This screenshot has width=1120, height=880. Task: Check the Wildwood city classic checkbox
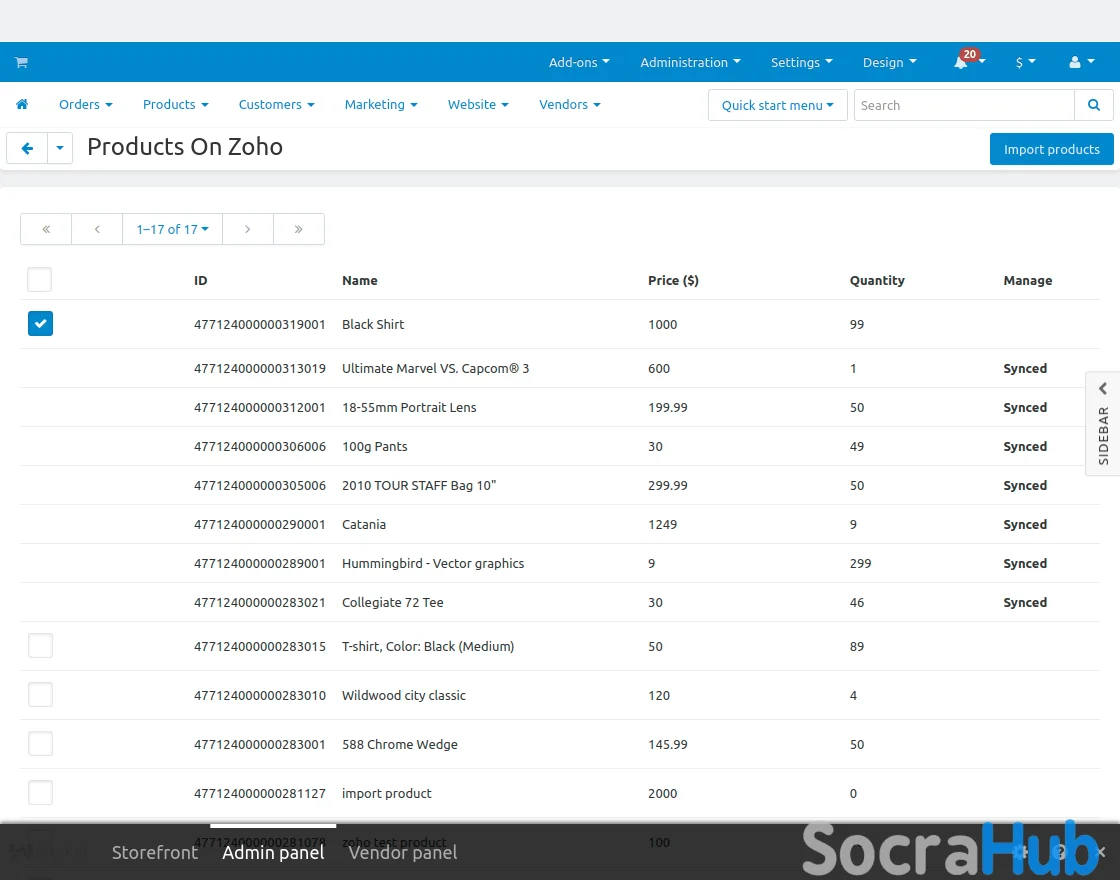(x=40, y=695)
